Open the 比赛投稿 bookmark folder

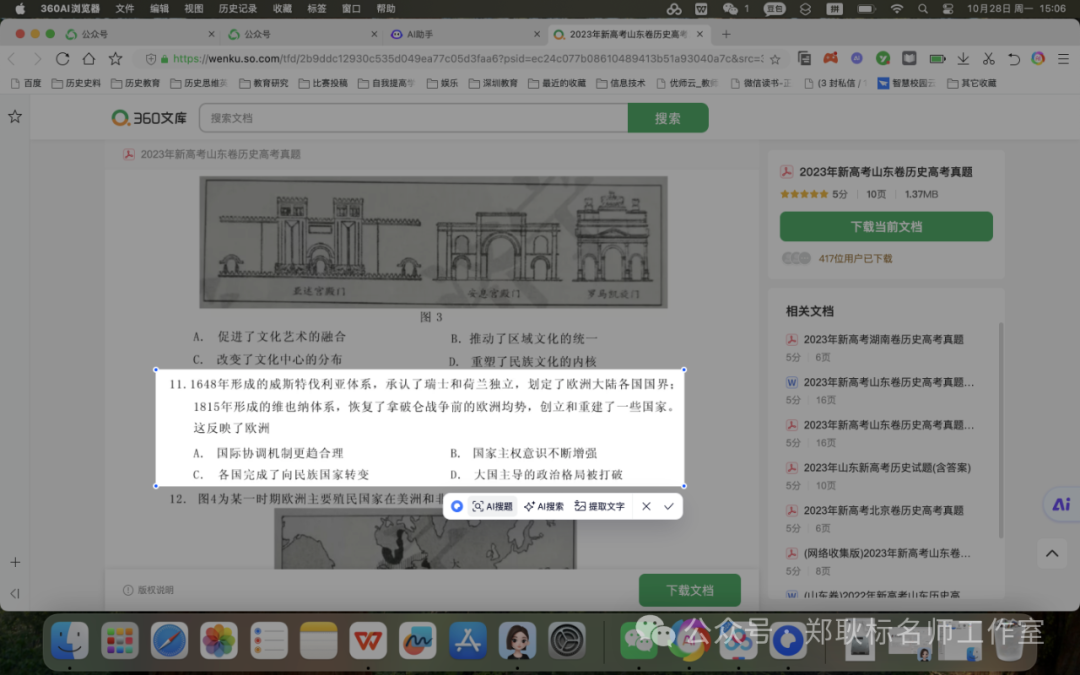coord(323,83)
